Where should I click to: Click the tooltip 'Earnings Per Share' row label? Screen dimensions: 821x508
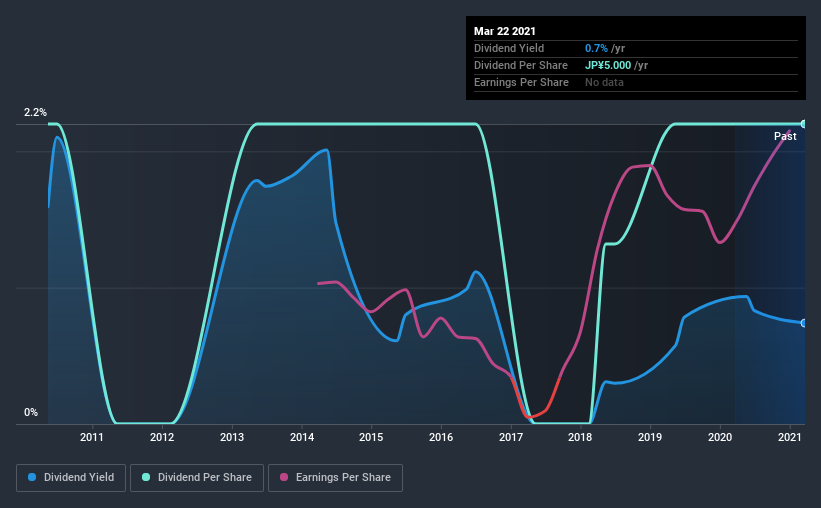521,82
